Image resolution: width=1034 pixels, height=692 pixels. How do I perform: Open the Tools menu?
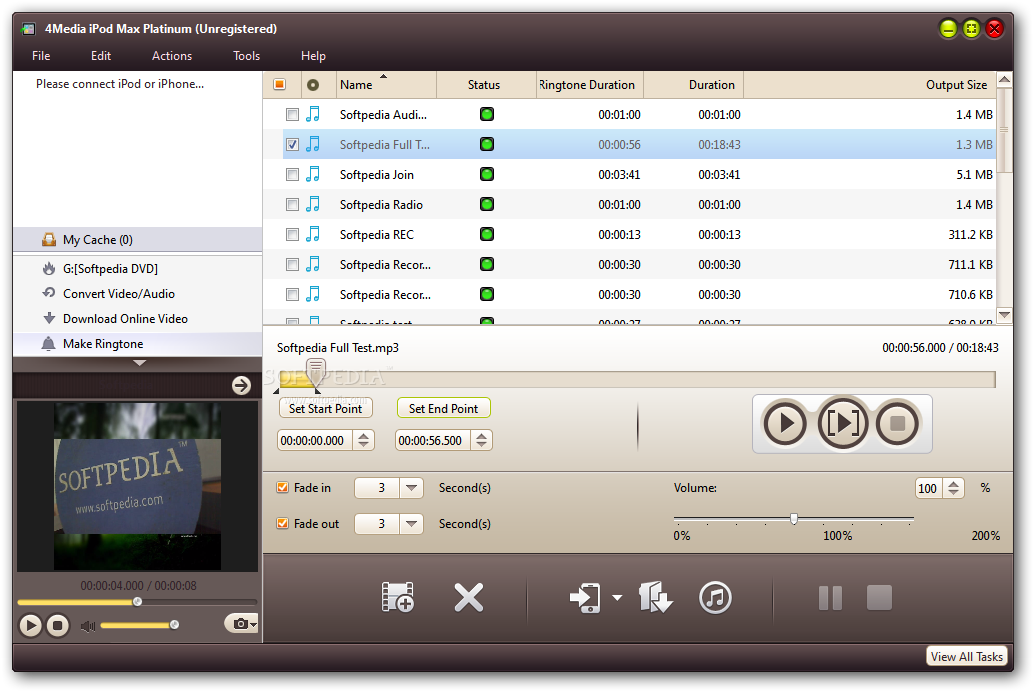247,56
